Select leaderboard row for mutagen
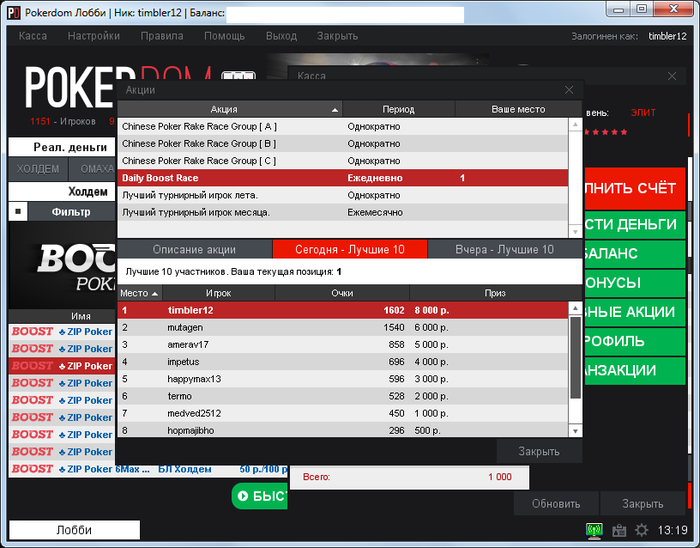Viewport: 700px width, 548px height. point(343,328)
